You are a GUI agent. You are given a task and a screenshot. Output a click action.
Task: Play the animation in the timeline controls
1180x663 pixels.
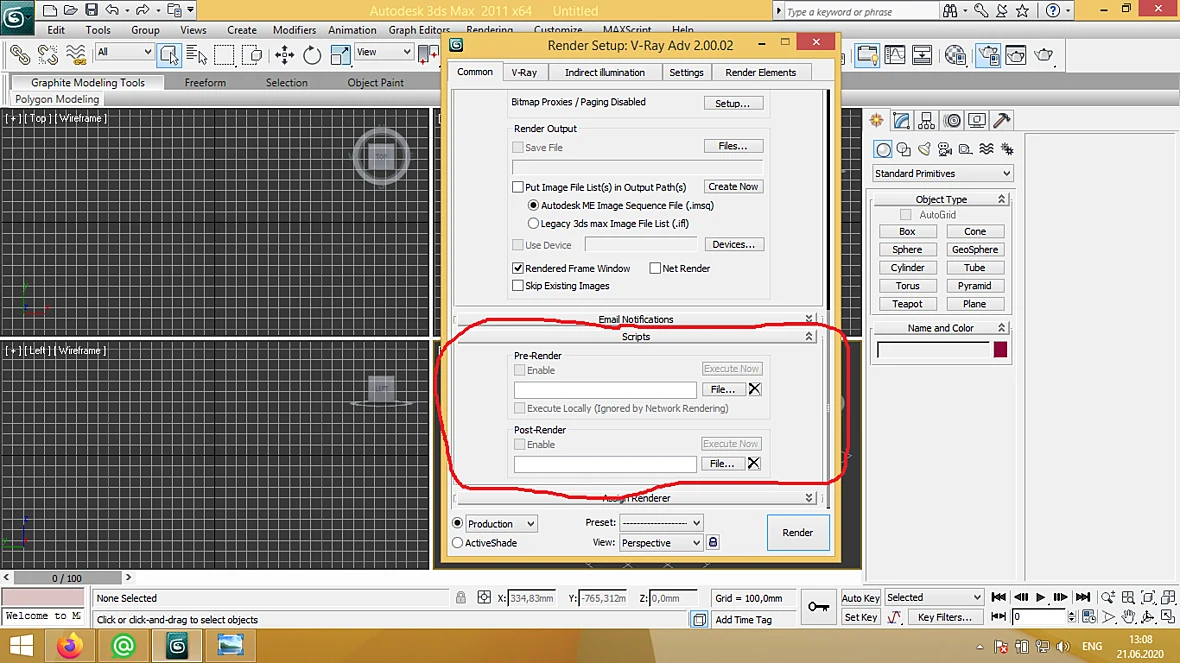click(x=1040, y=597)
